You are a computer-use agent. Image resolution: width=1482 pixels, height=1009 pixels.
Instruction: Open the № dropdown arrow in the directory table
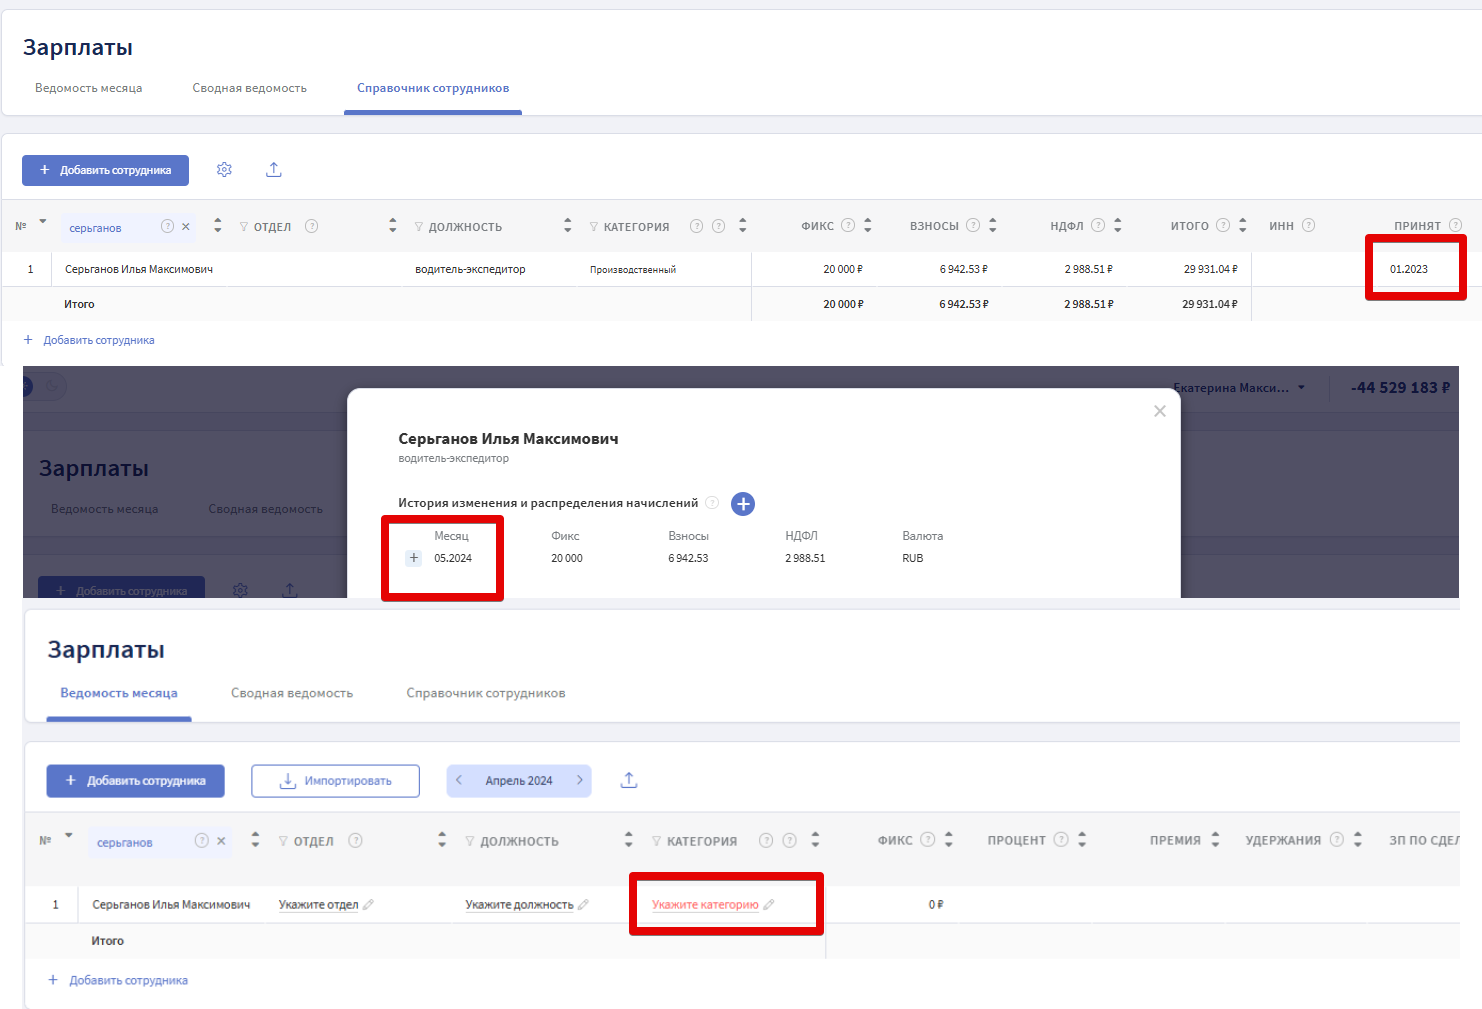pyautogui.click(x=43, y=222)
